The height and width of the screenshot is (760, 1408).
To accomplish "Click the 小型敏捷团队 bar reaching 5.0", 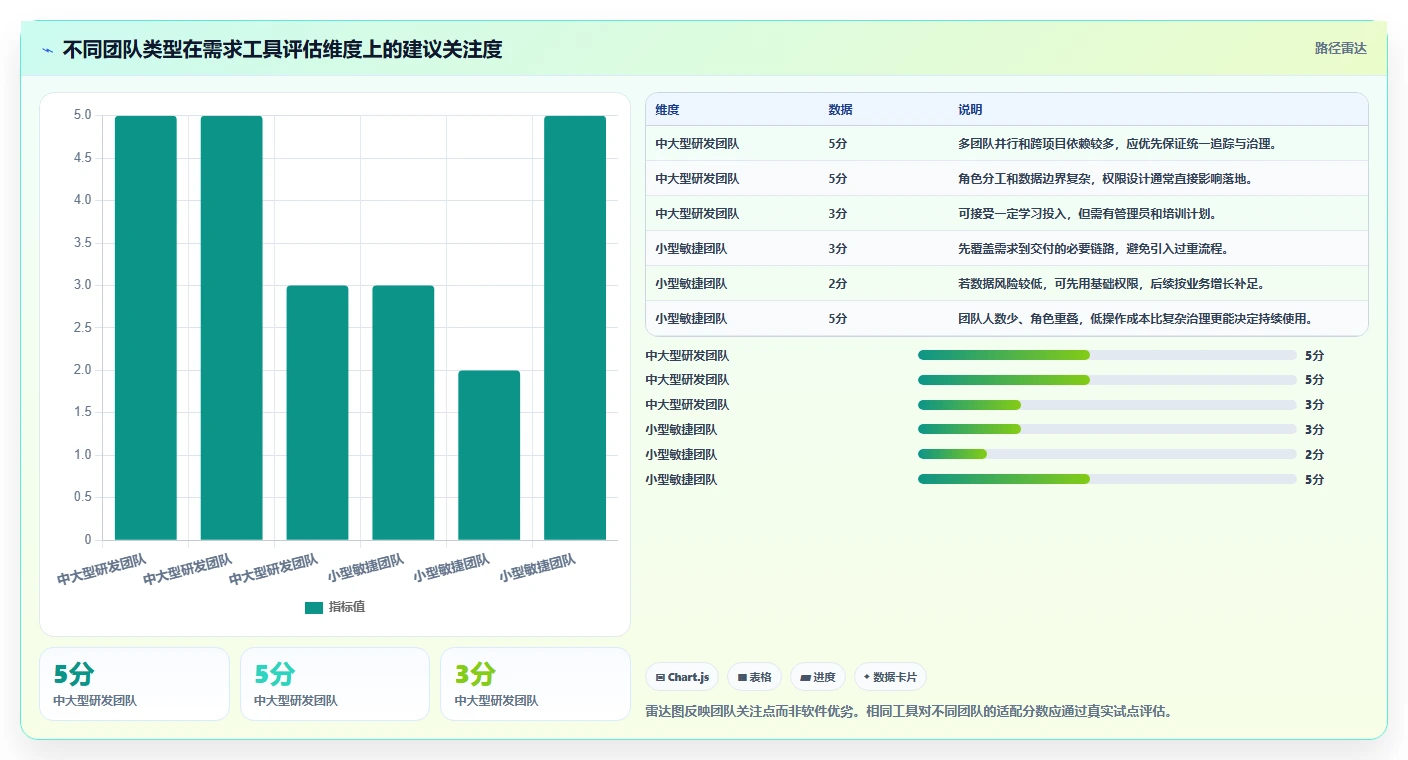I will [x=575, y=328].
